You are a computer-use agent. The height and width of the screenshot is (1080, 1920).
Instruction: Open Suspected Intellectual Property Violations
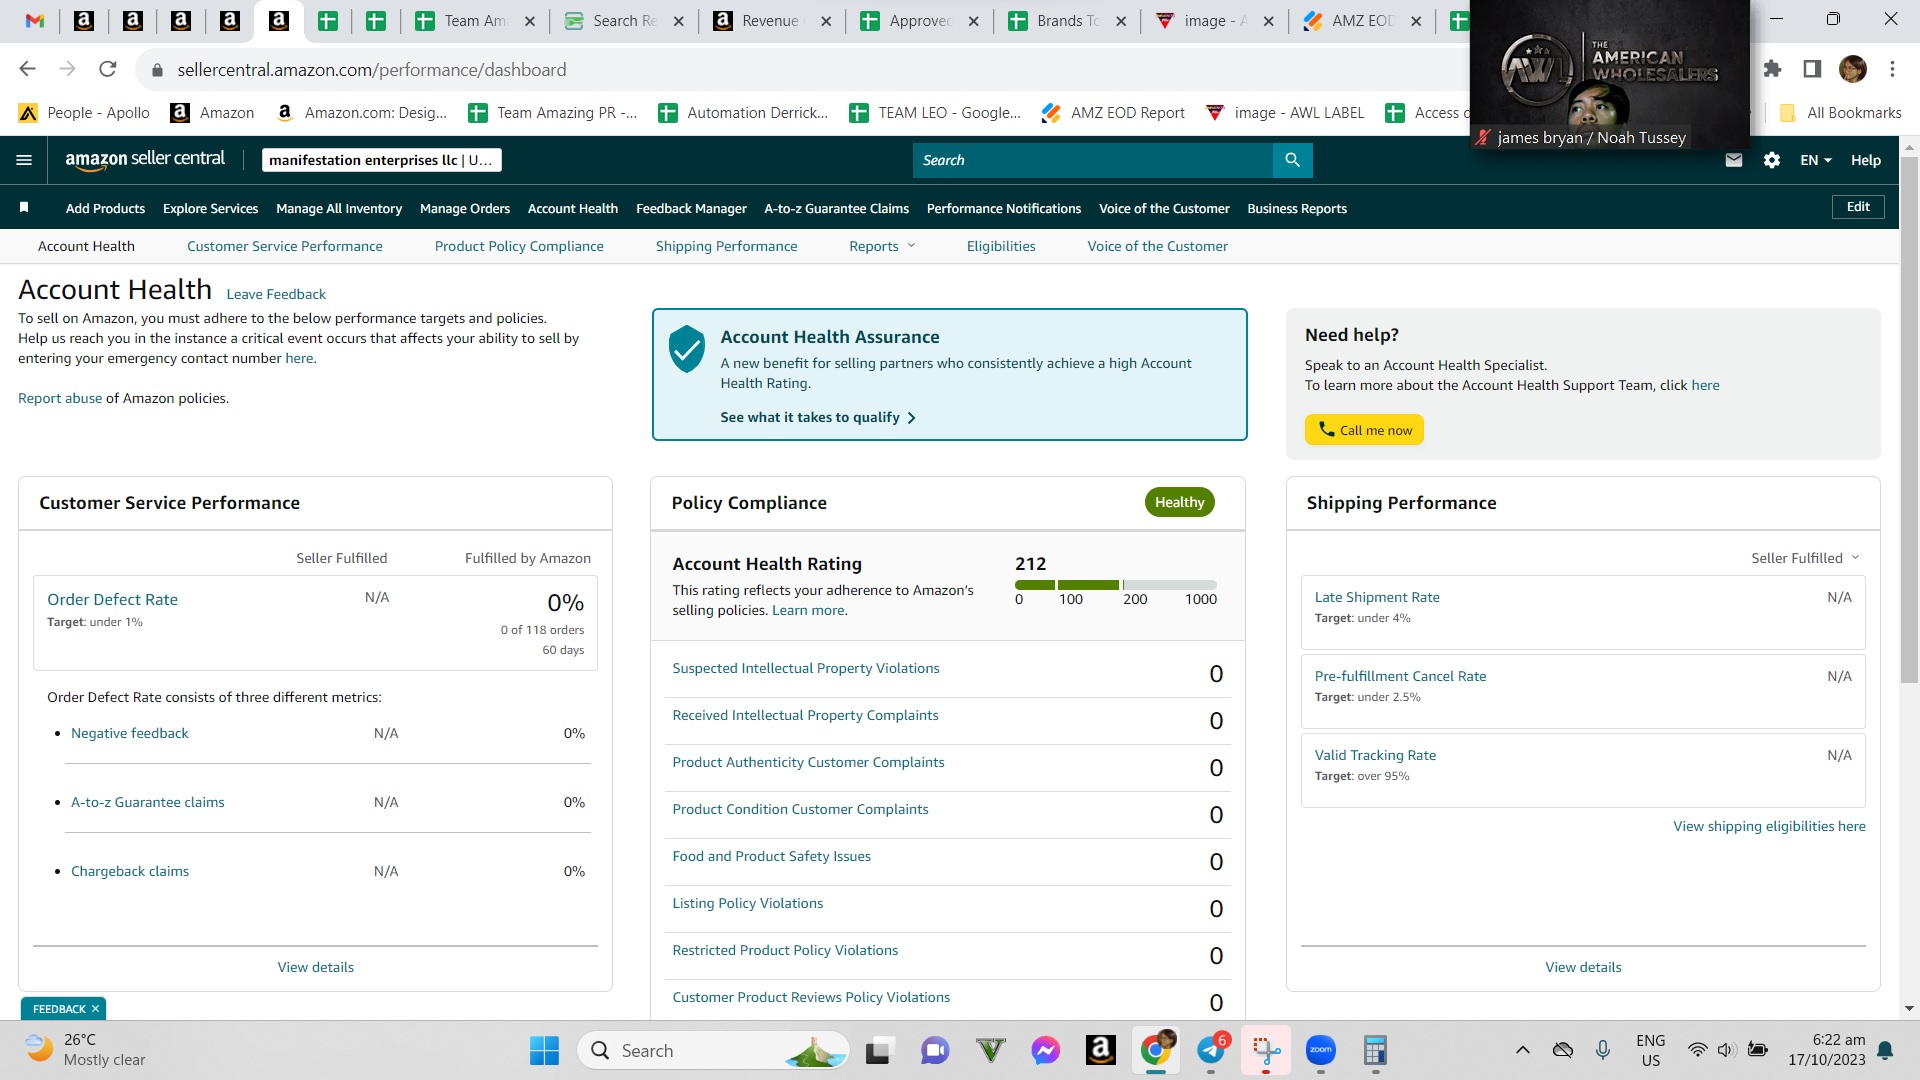pos(806,668)
